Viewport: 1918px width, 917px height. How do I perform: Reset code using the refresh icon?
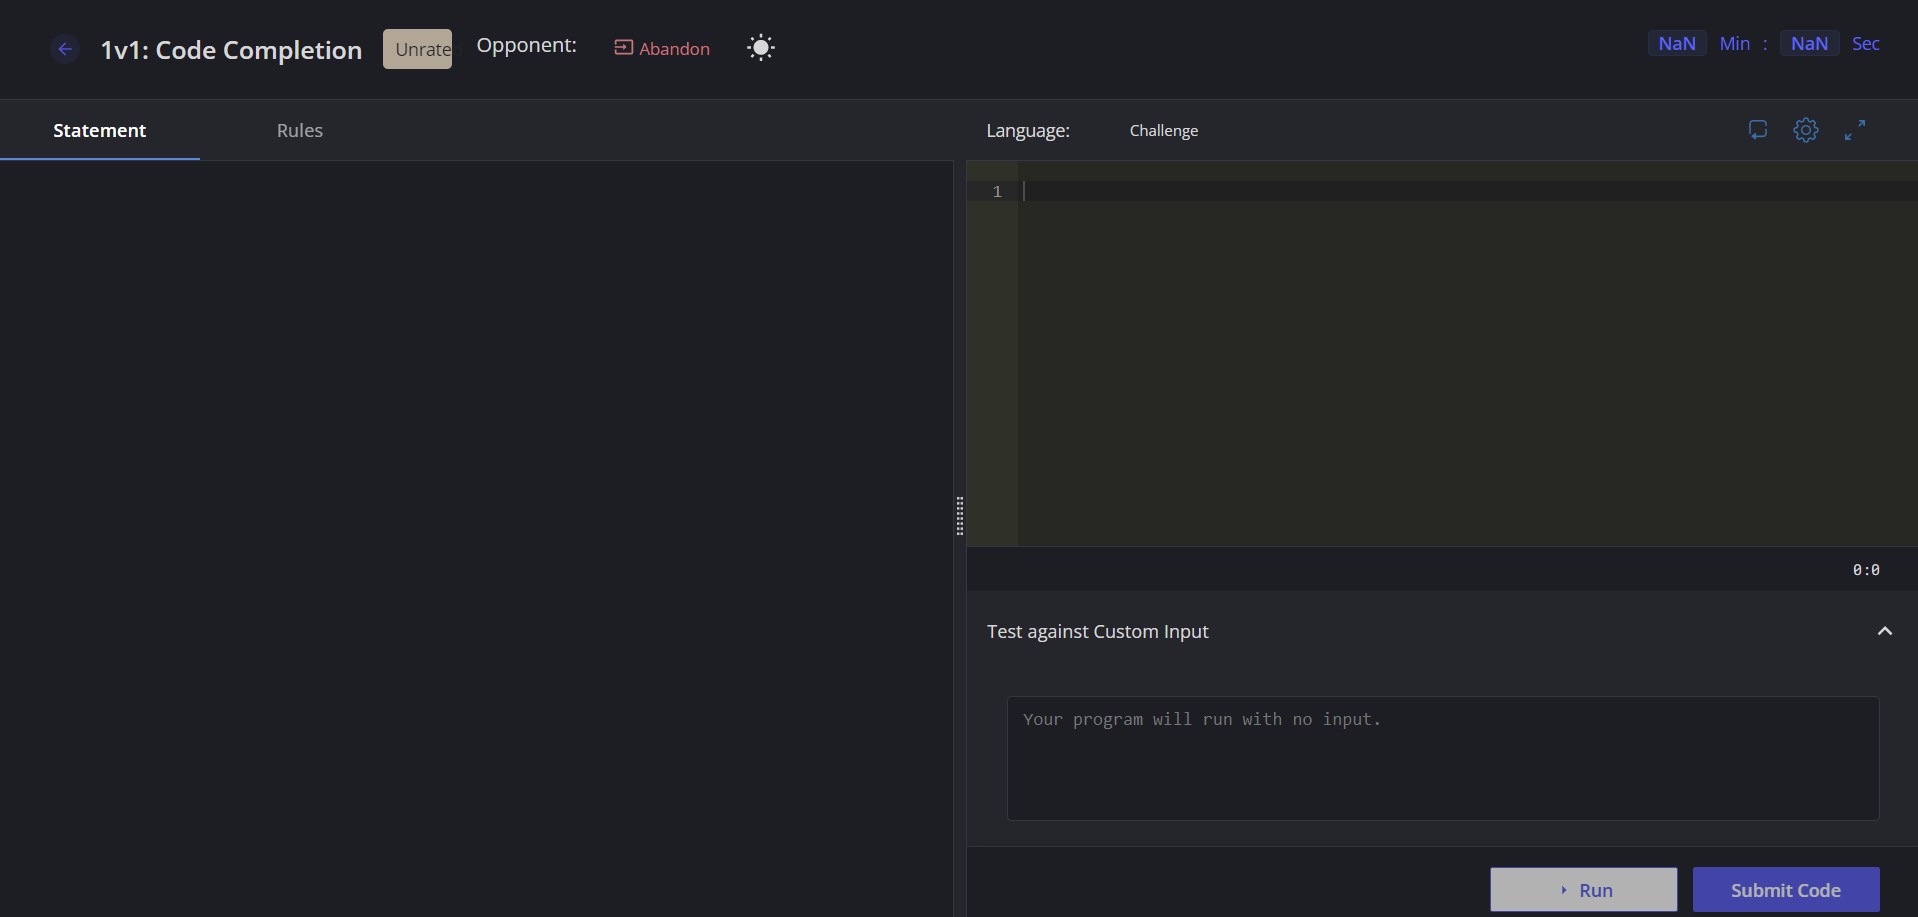(1758, 130)
